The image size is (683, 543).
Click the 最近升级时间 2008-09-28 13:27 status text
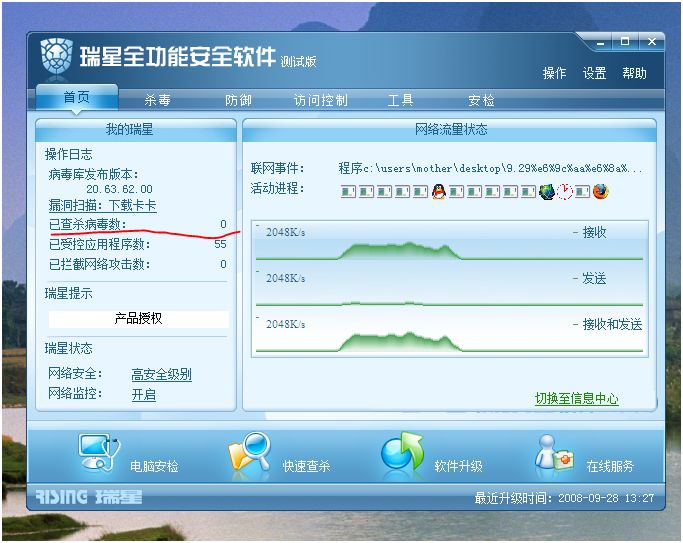(x=564, y=498)
